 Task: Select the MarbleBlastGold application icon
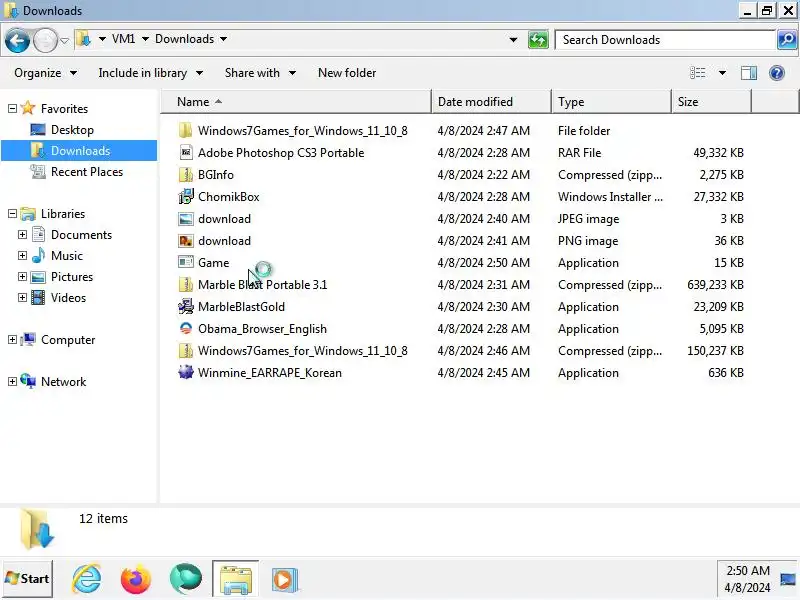coord(186,307)
